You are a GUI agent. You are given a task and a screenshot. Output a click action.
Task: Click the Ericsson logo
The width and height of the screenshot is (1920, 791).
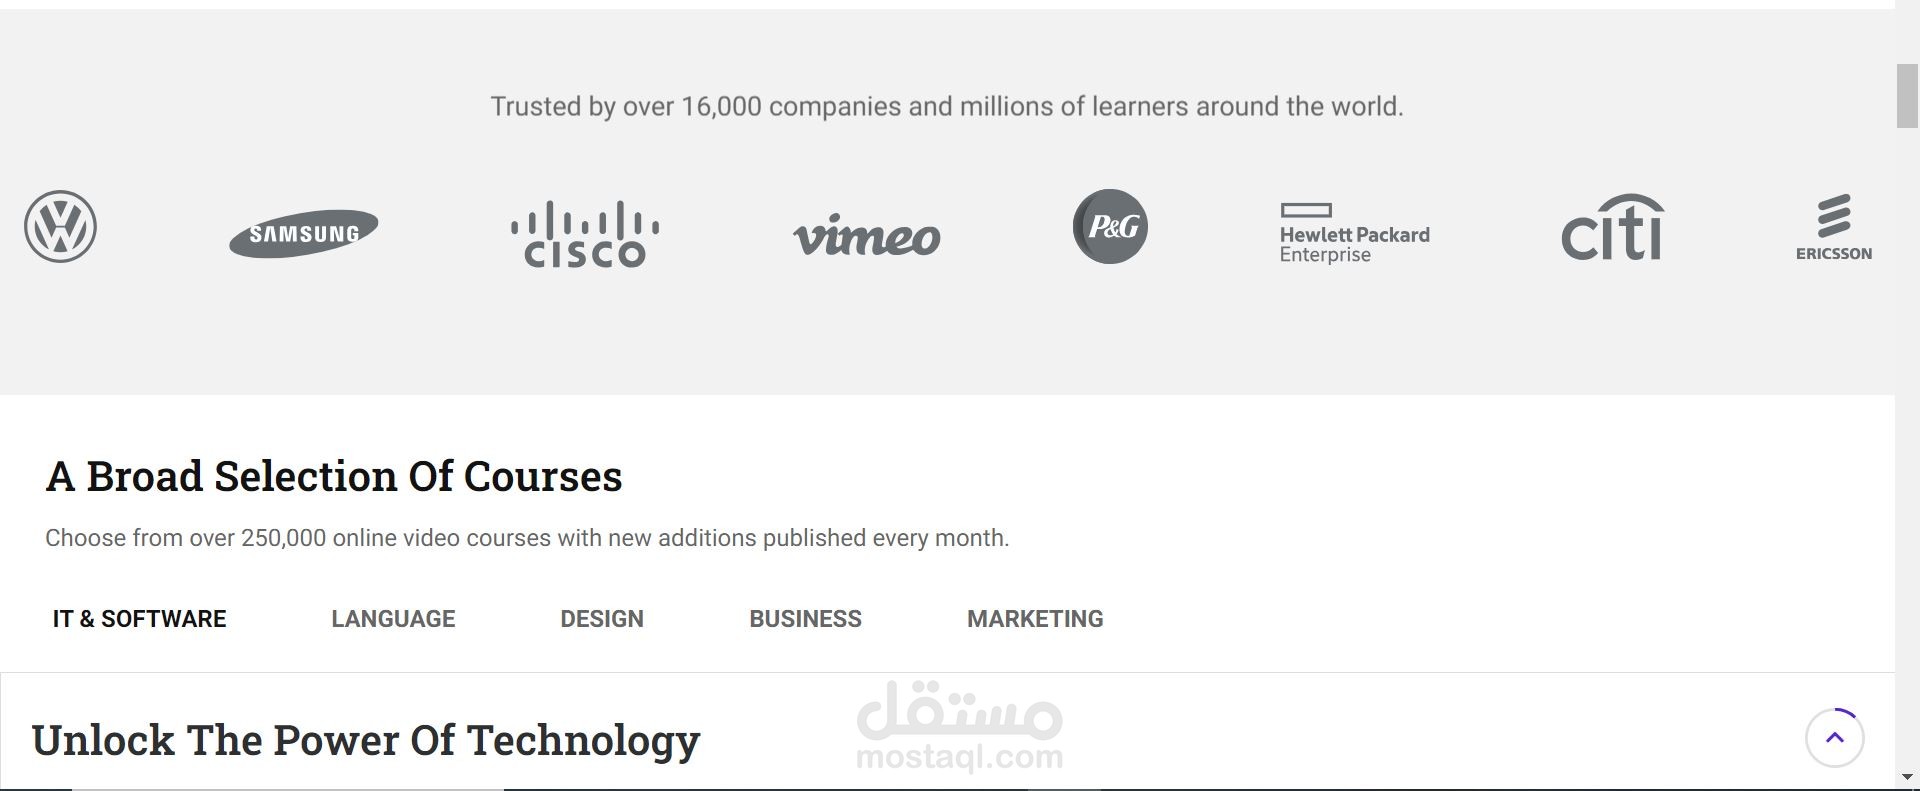[1834, 229]
